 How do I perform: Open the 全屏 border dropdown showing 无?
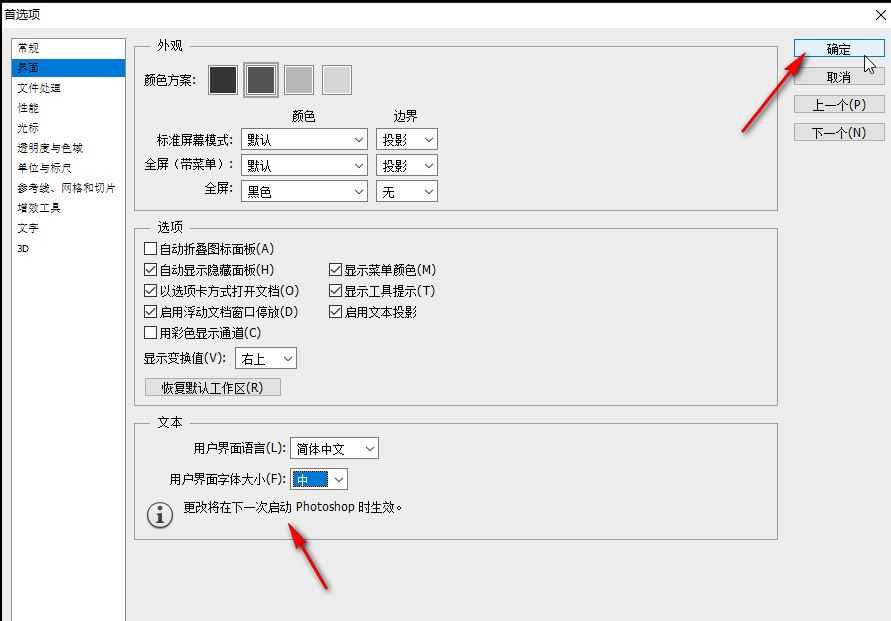pyautogui.click(x=407, y=191)
